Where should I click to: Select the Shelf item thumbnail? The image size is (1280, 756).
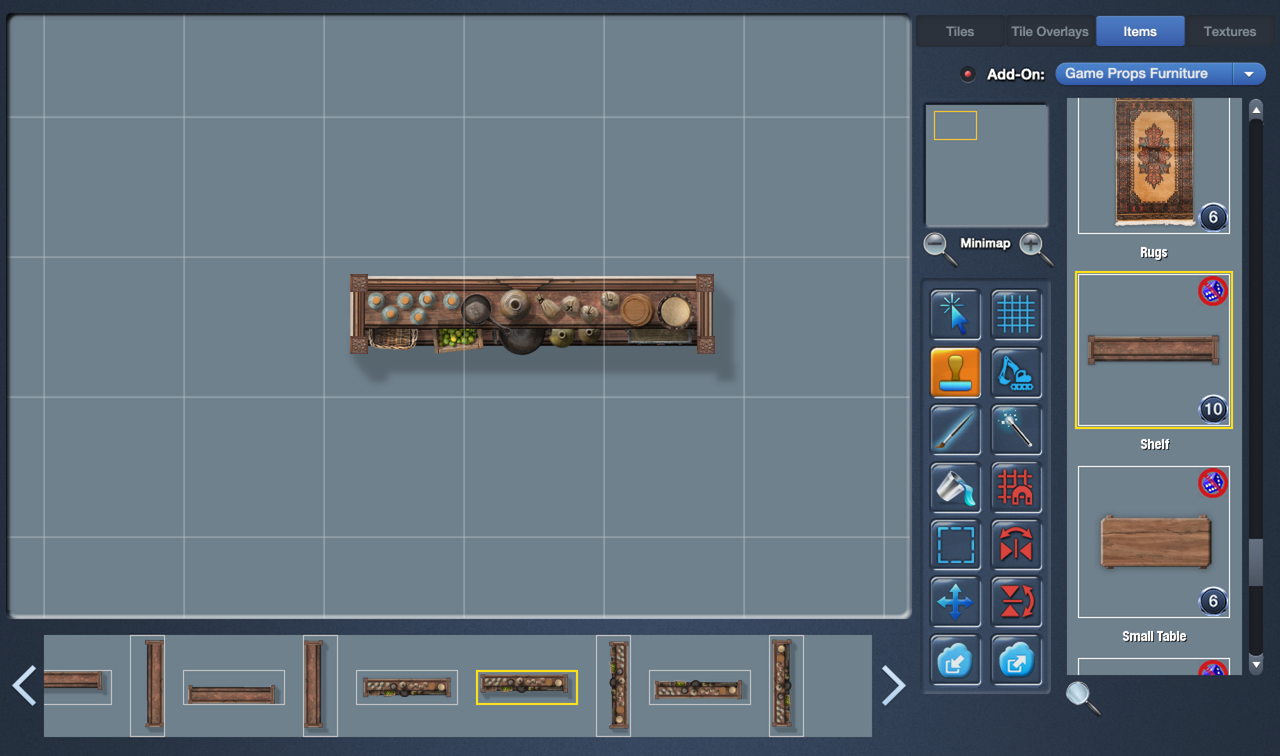1154,350
